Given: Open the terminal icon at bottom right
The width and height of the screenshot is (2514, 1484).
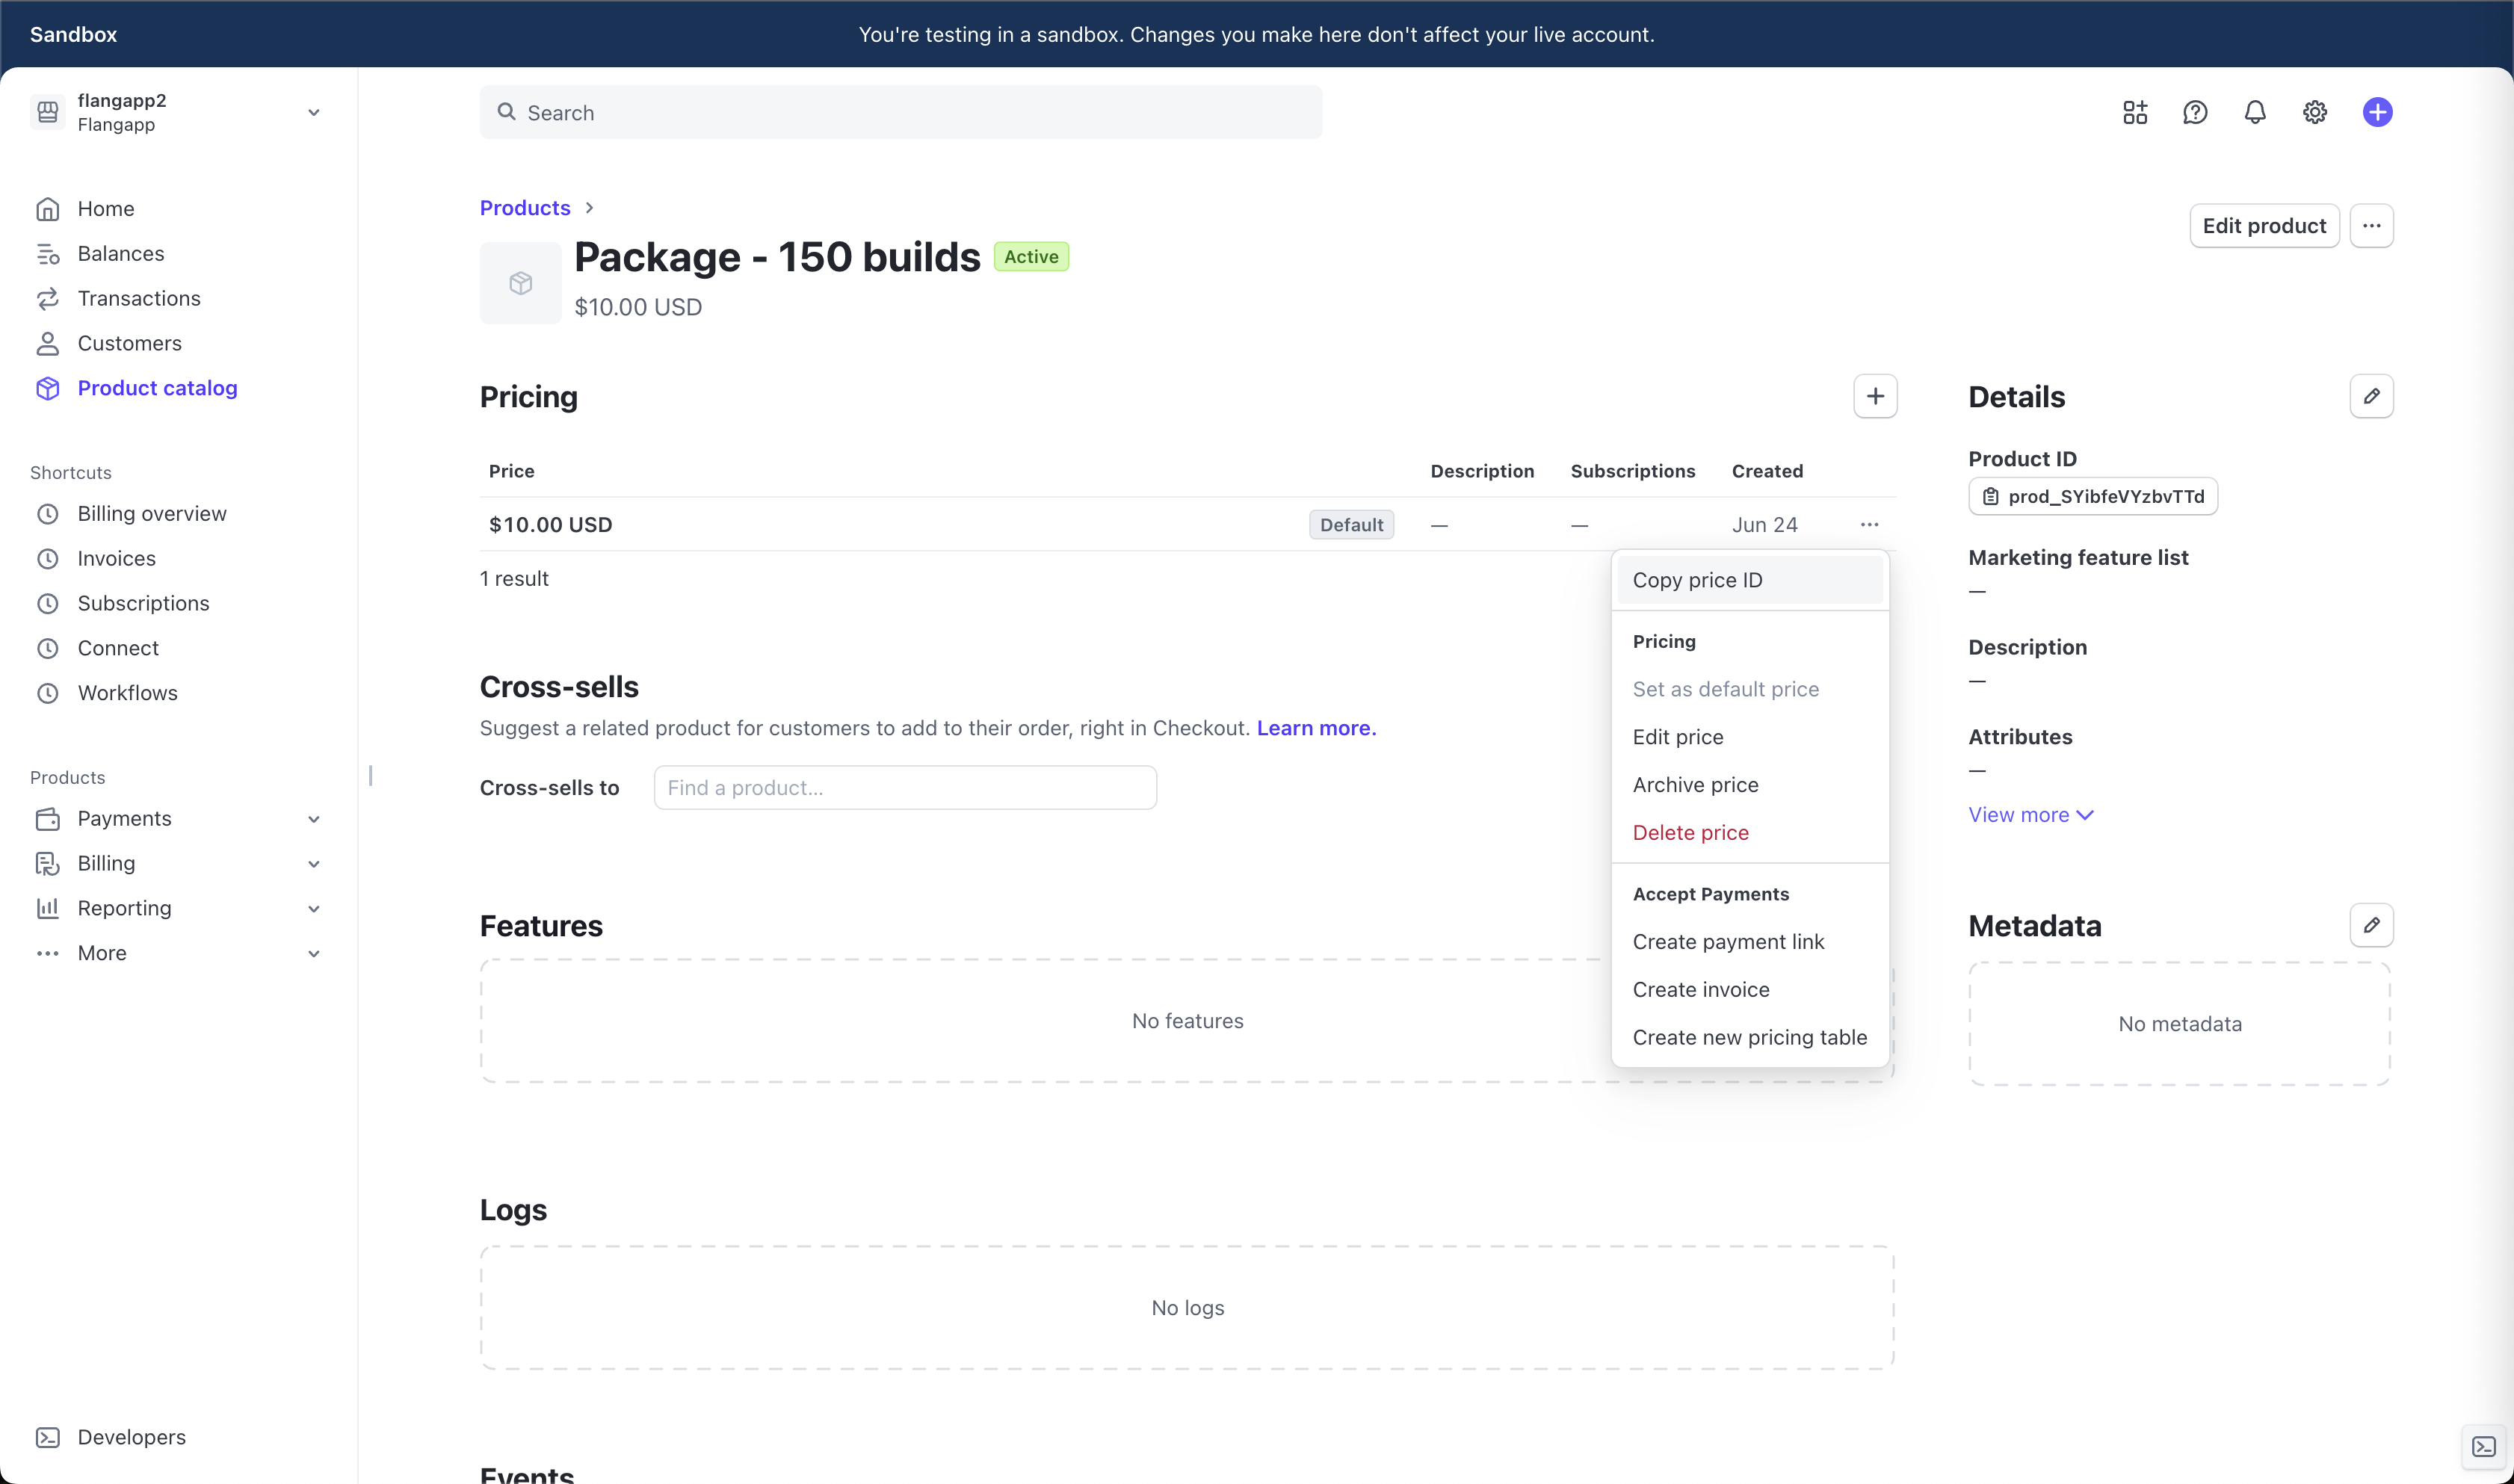Looking at the screenshot, I should 2483,1446.
